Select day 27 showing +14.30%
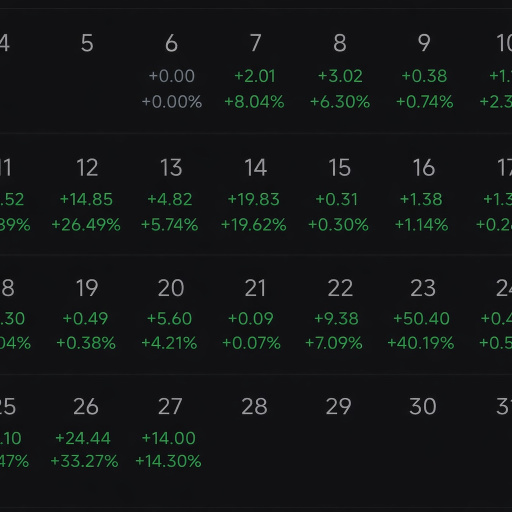Image resolution: width=512 pixels, height=512 pixels. [171, 433]
